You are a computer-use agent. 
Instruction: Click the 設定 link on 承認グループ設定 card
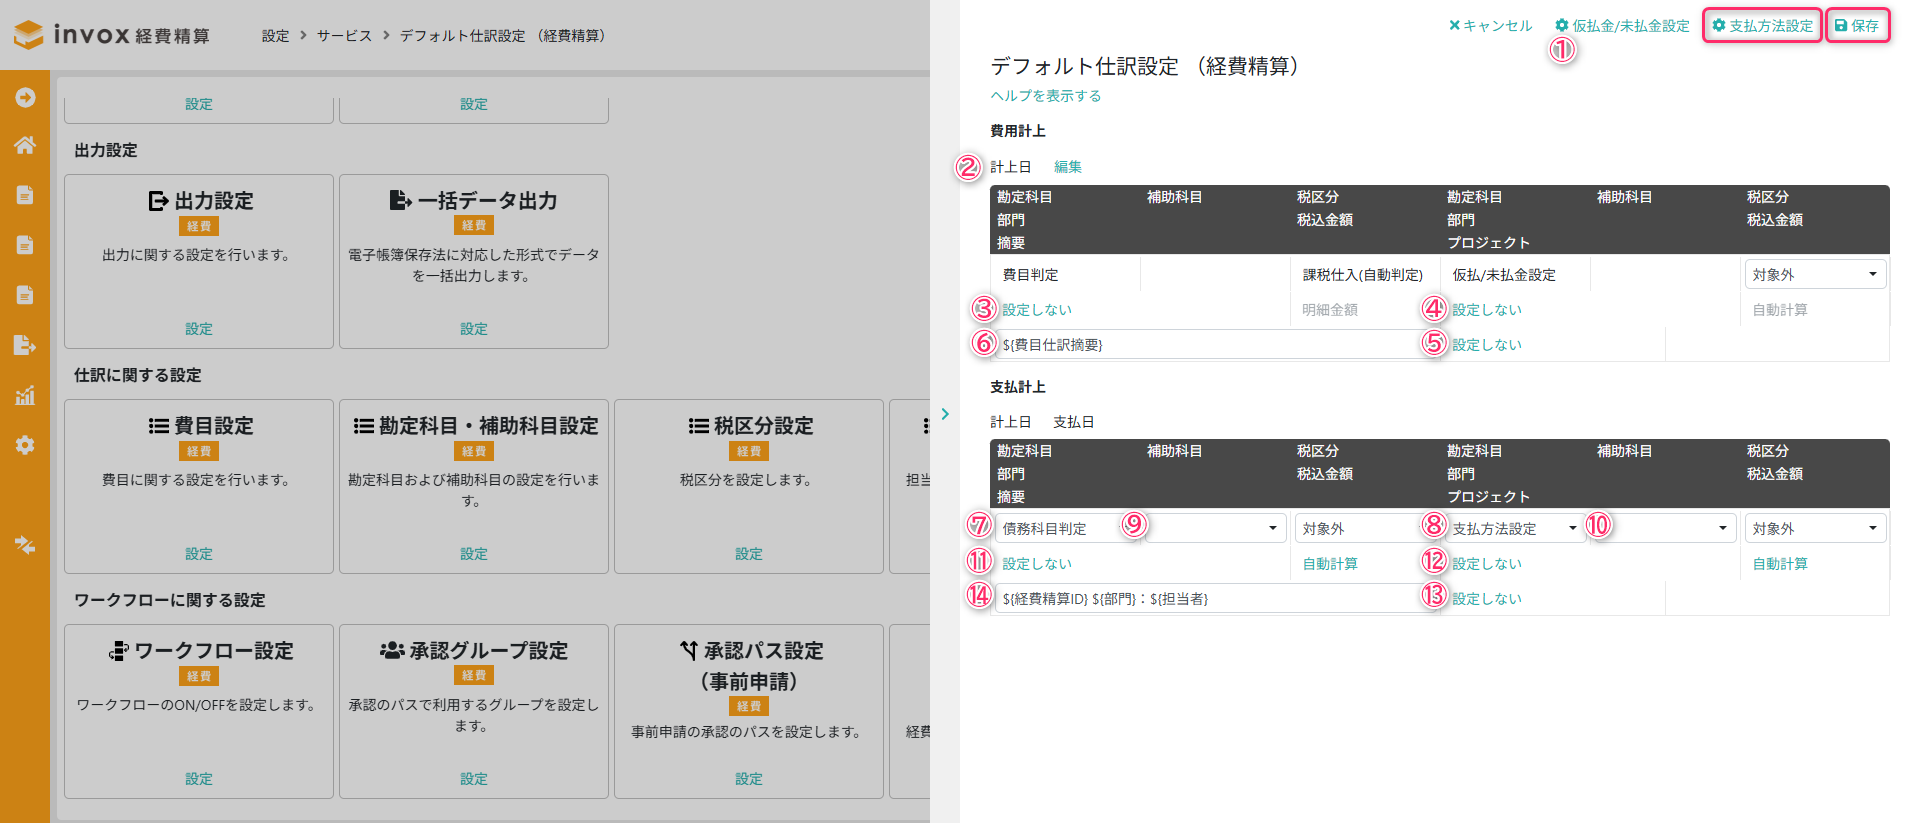(474, 779)
